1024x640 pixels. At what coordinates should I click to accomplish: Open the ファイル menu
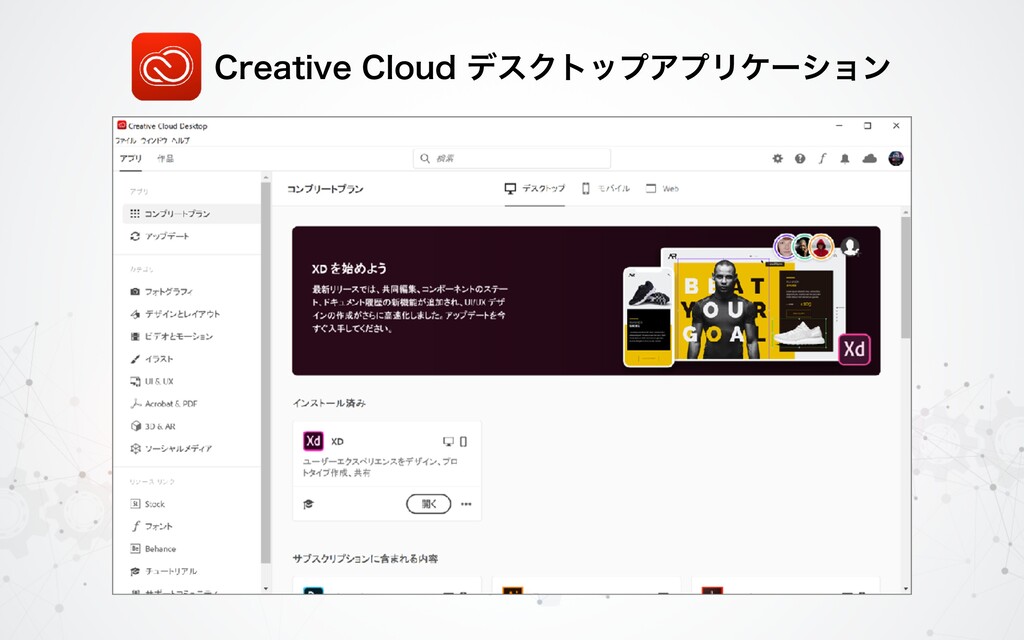click(125, 140)
